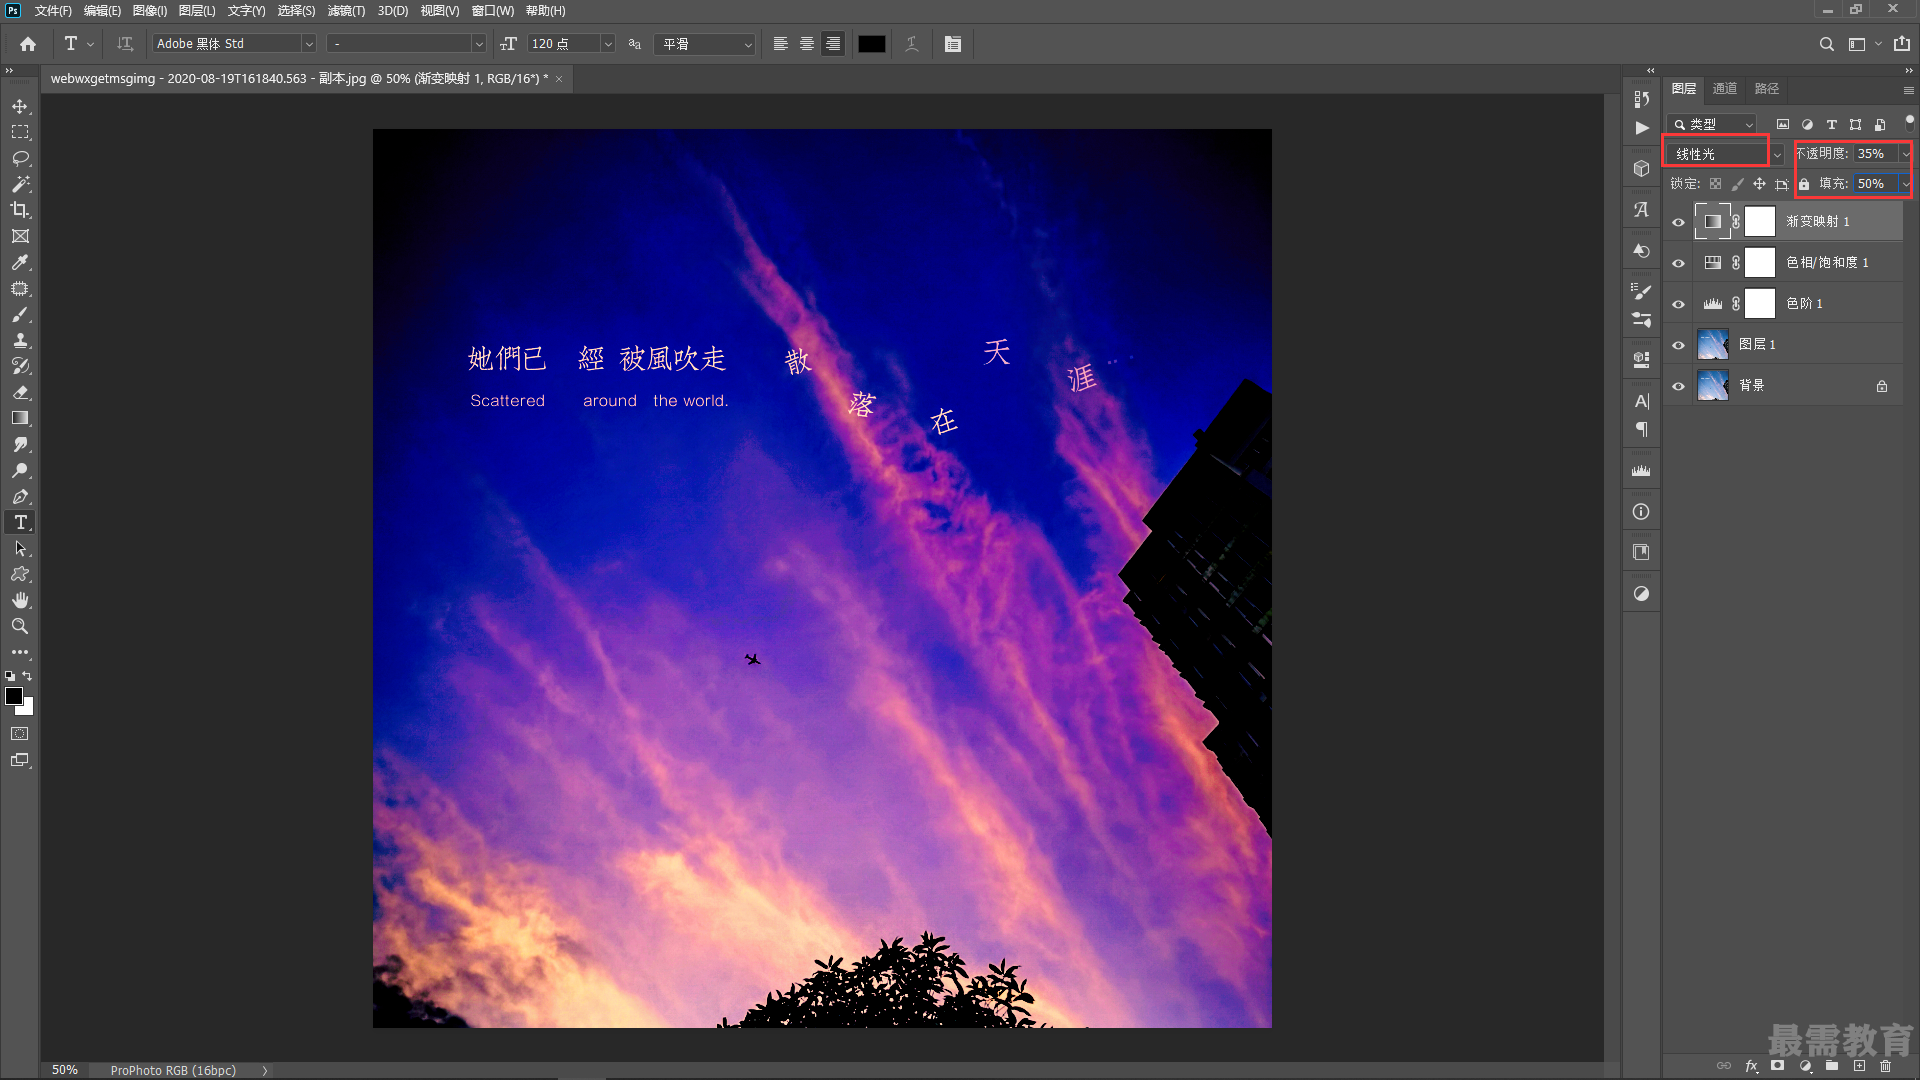The image size is (1920, 1080).
Task: Switch to the 通道 tab
Action: point(1725,89)
